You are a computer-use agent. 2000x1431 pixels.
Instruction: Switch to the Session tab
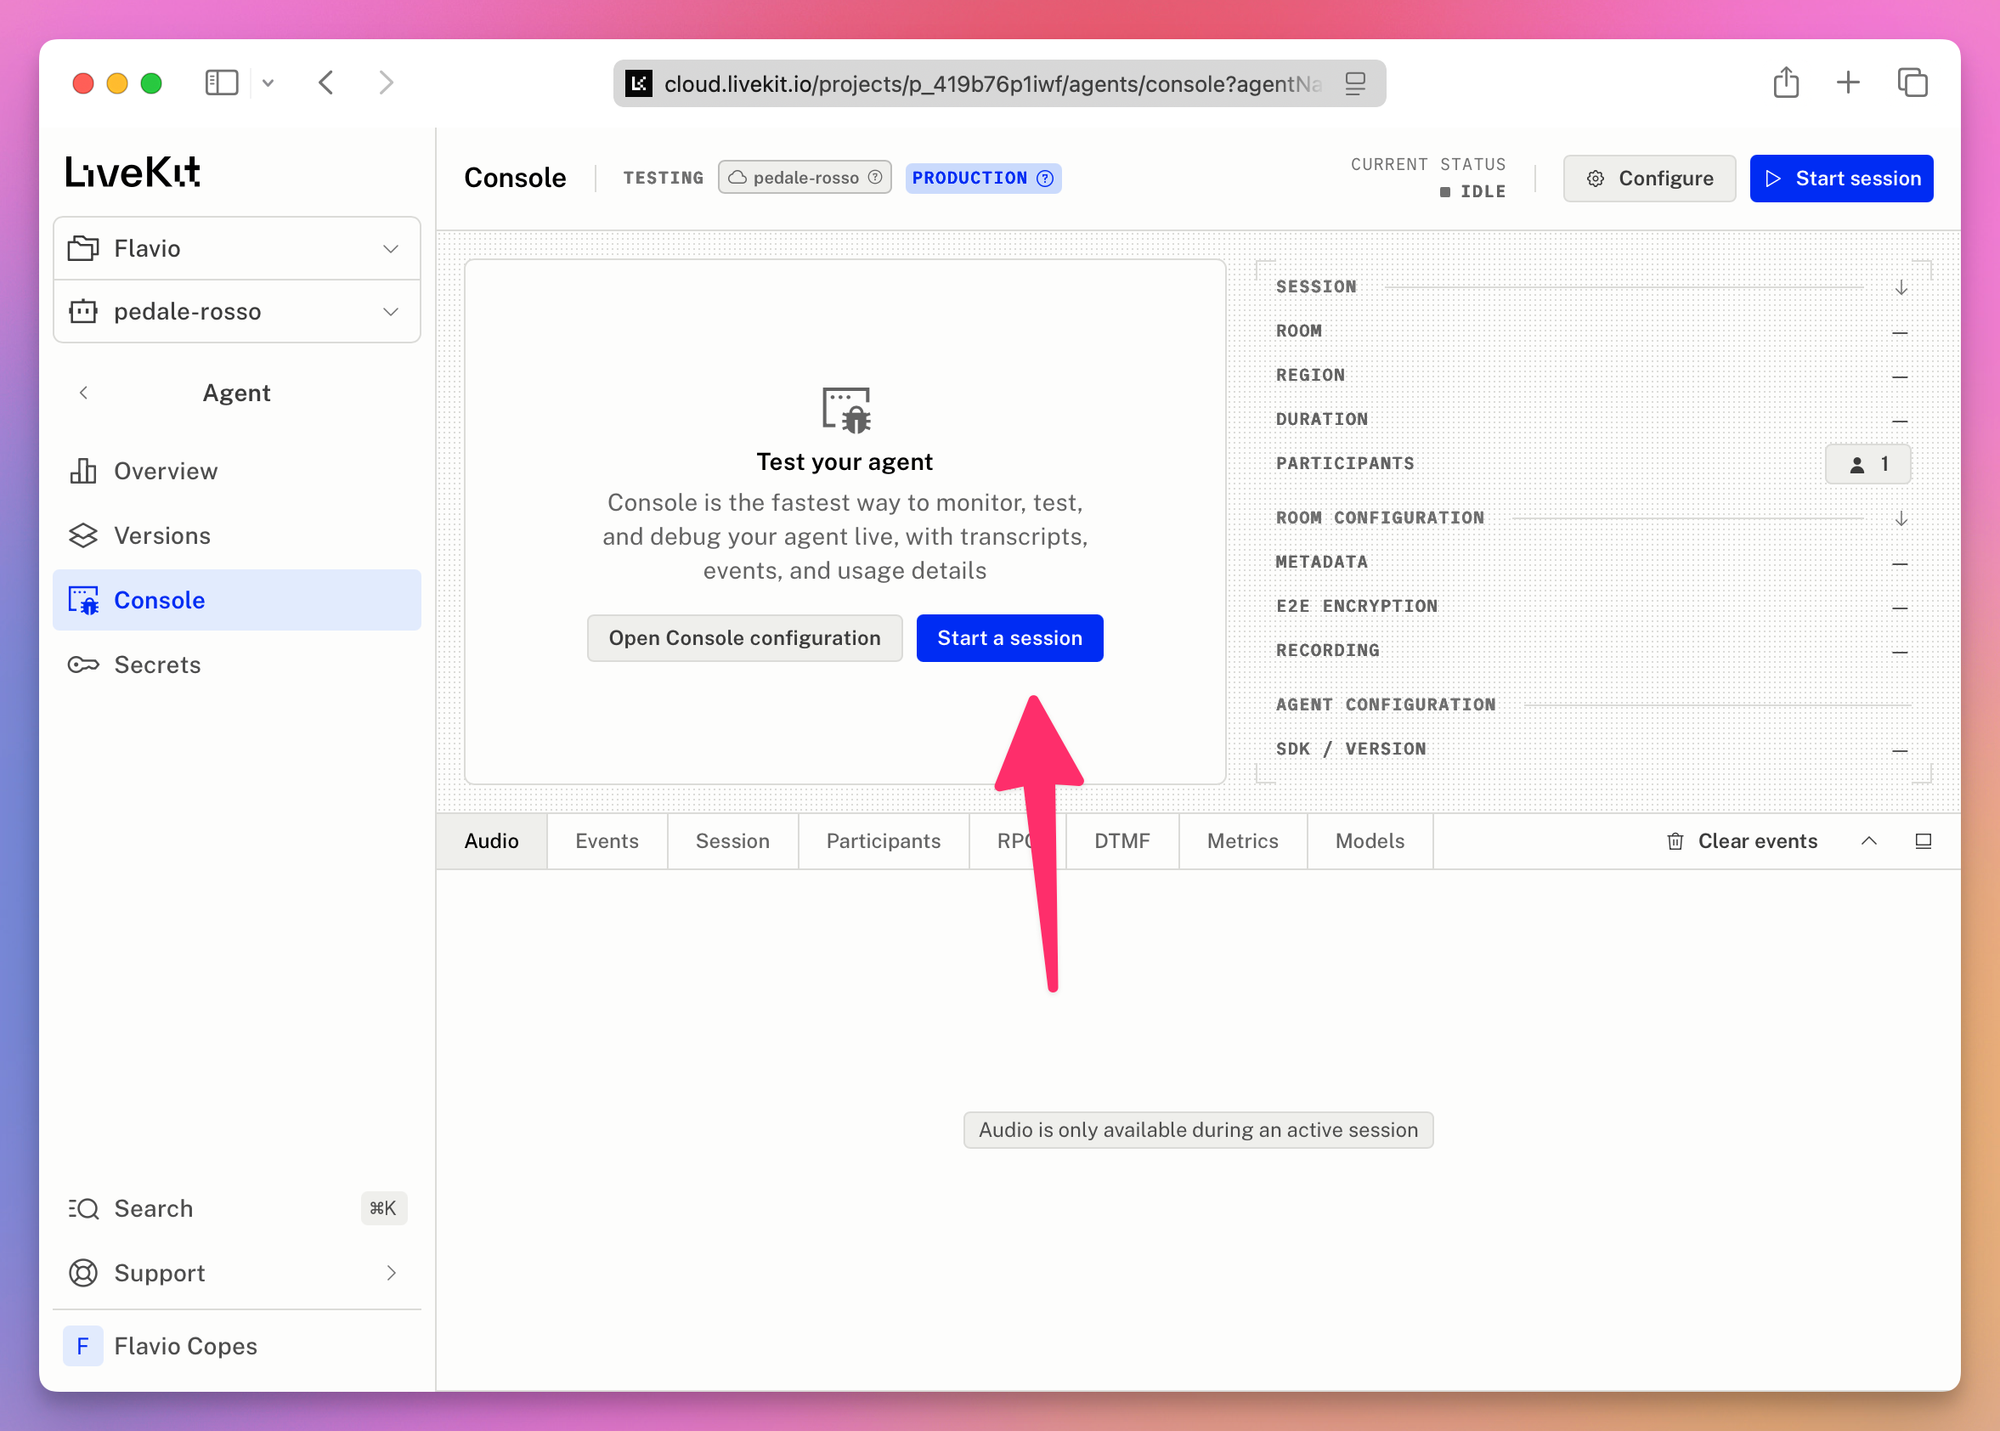point(733,841)
